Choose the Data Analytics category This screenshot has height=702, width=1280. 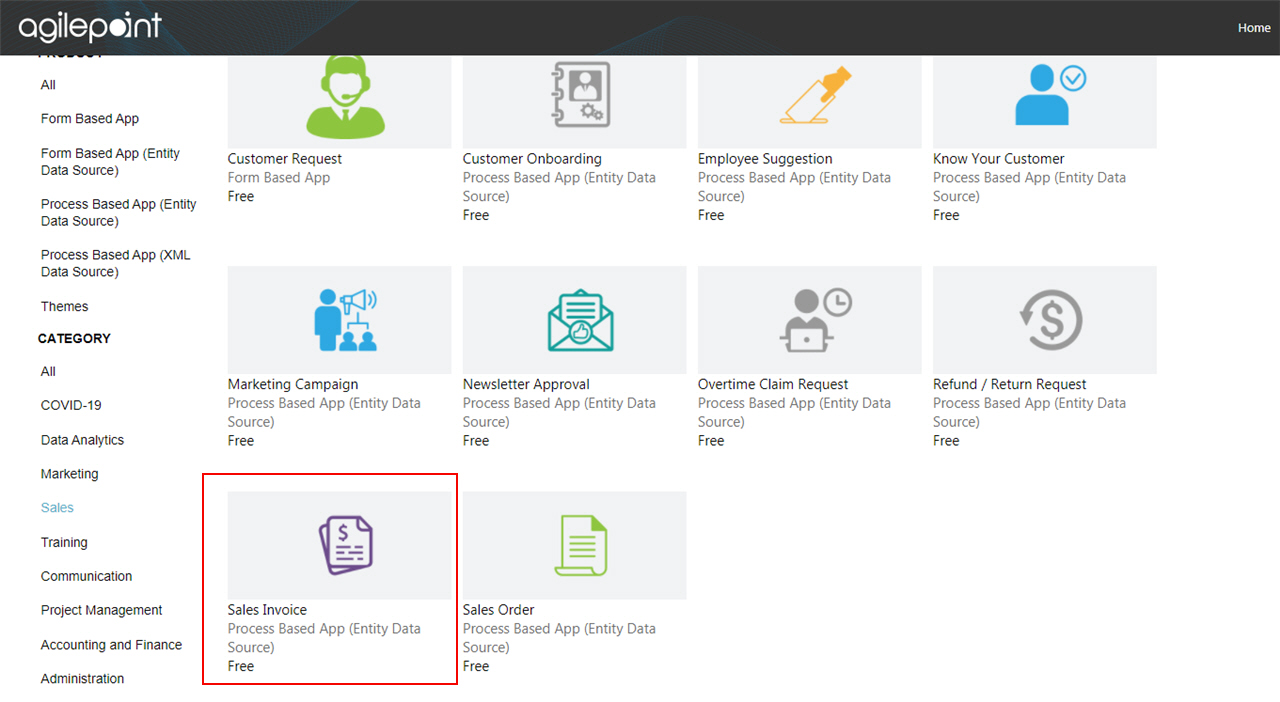(x=82, y=440)
